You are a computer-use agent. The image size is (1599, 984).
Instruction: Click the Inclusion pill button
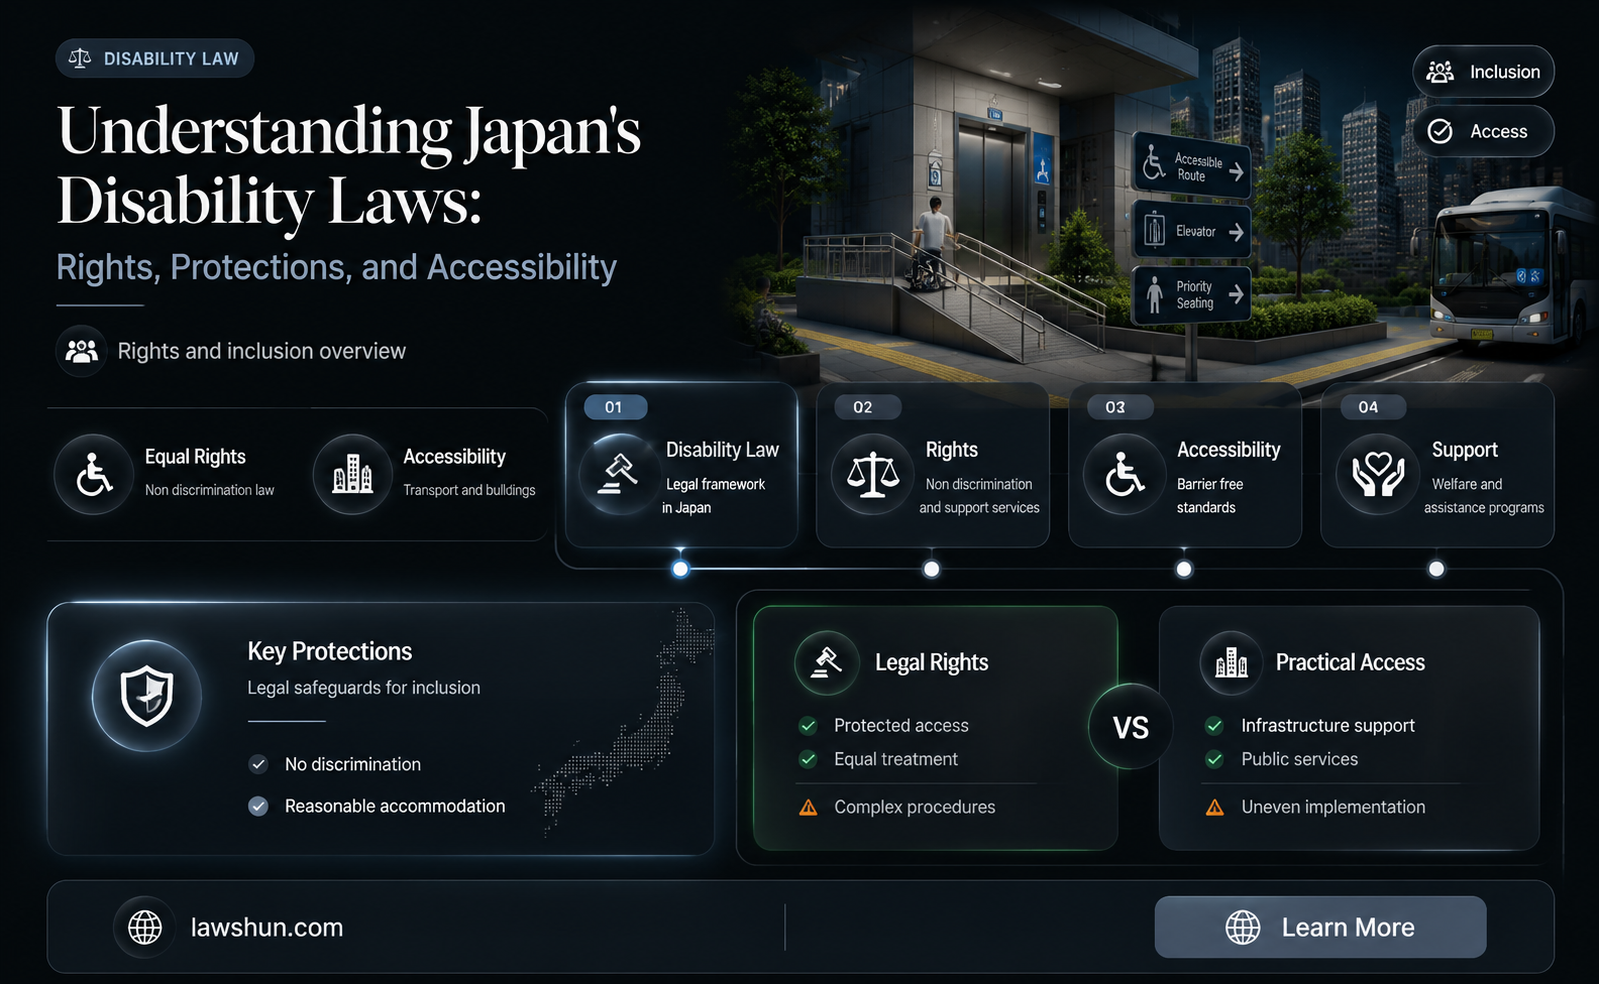[x=1483, y=72]
